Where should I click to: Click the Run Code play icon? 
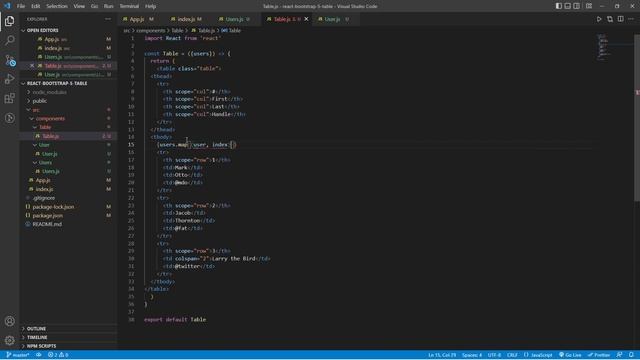point(599,19)
